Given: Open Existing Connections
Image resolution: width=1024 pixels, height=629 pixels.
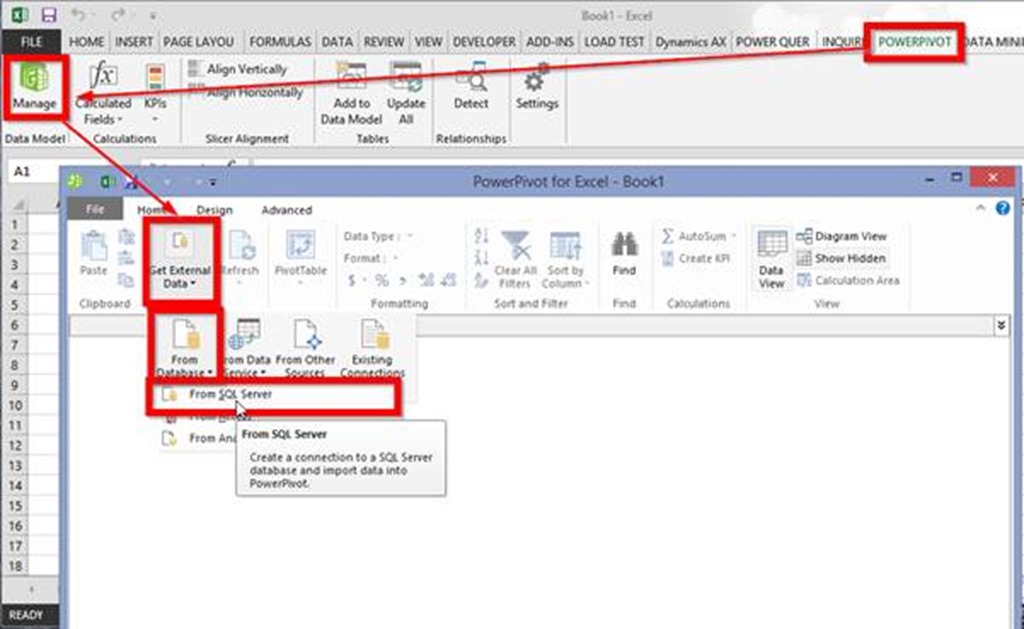Looking at the screenshot, I should click(372, 348).
